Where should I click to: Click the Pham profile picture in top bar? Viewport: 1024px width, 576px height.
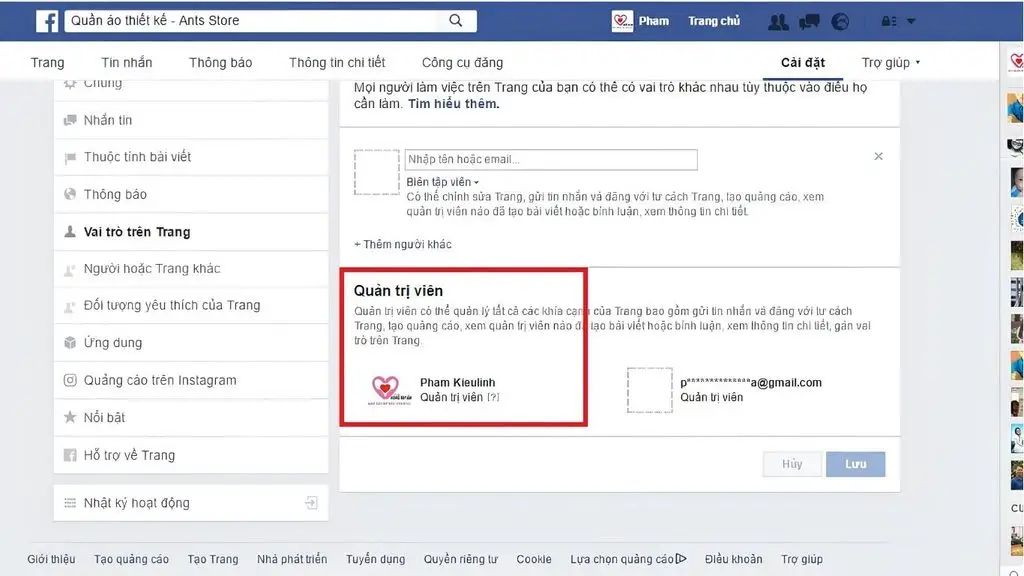point(622,21)
